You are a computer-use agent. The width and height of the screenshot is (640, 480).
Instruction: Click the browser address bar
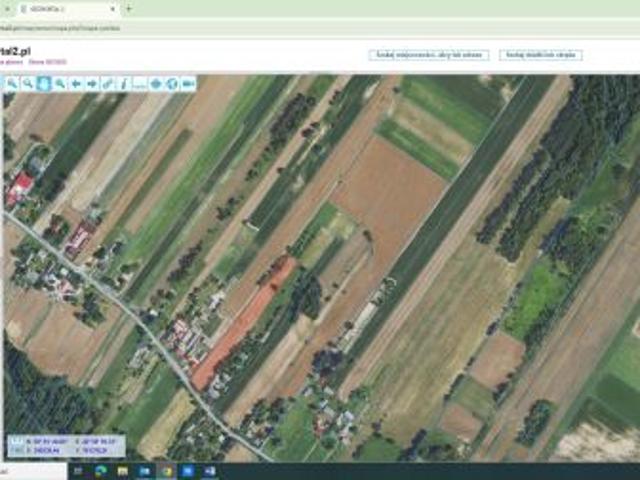click(x=318, y=28)
